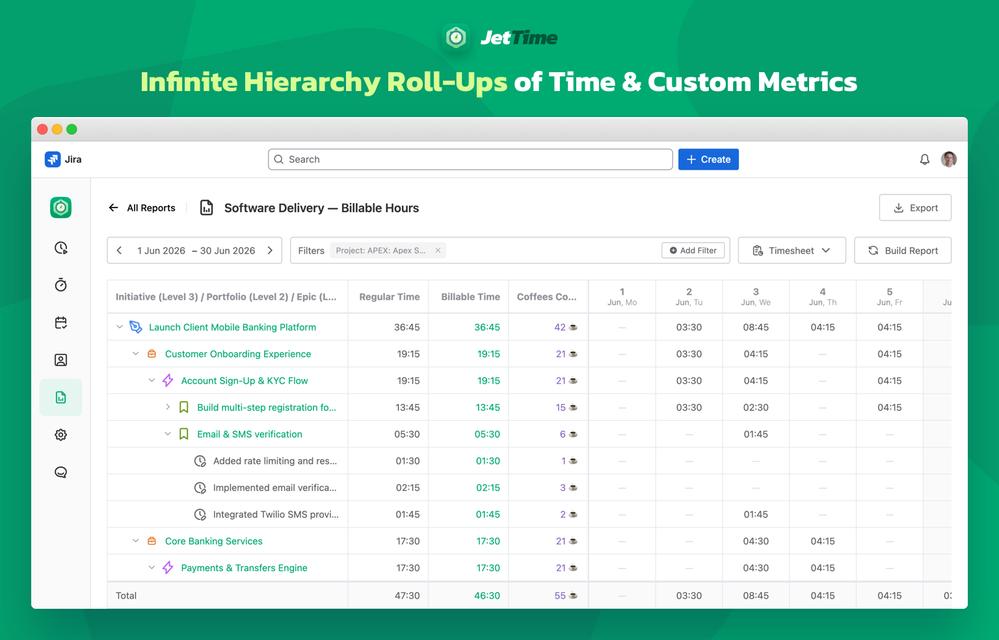This screenshot has width=999, height=640.
Task: Click worklog clock icon for Added rate limiting
Action: tap(200, 460)
